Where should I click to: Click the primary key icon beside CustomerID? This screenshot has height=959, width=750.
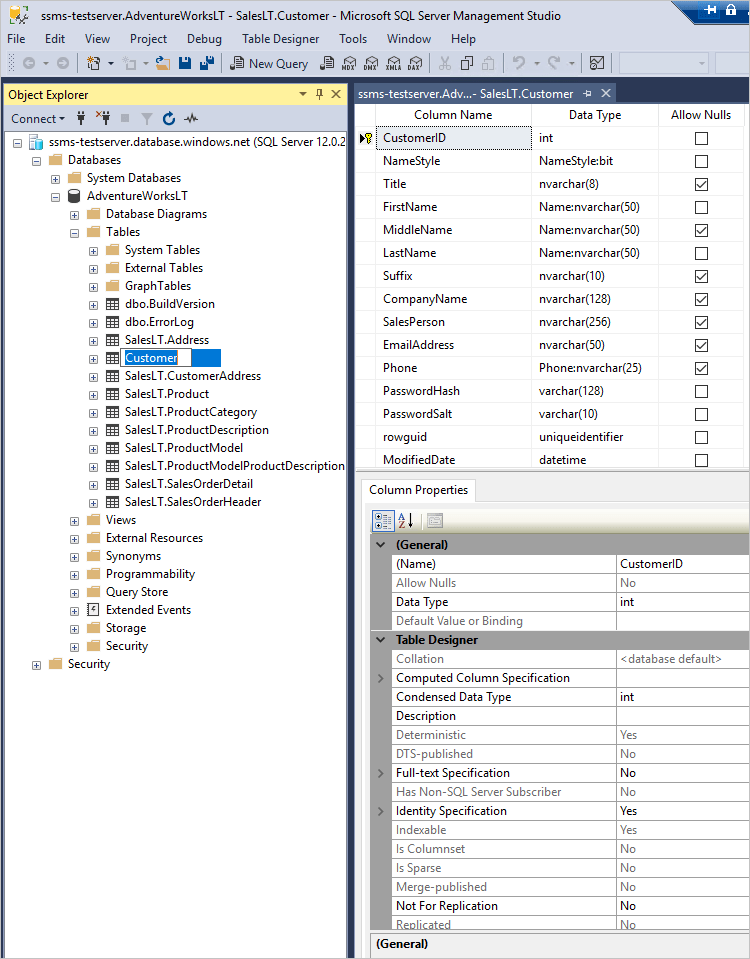pos(366,138)
